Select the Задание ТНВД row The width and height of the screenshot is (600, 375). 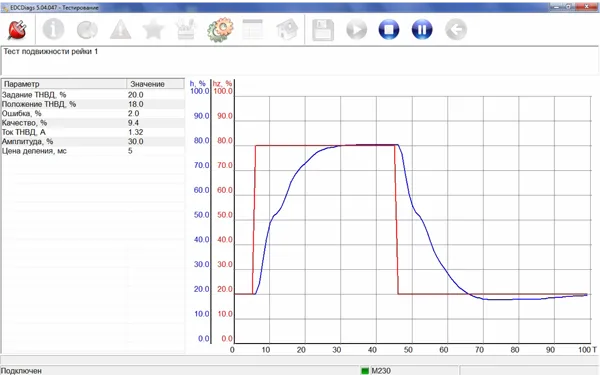(93, 95)
